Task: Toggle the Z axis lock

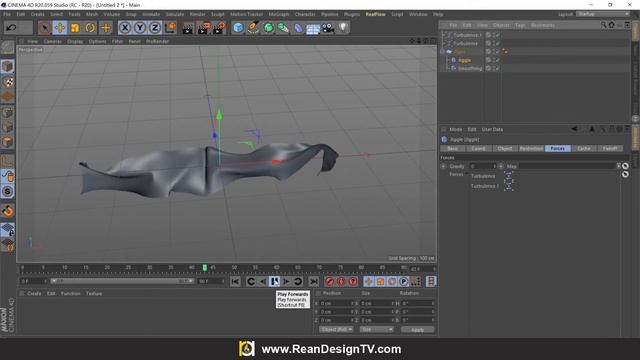Action: pos(154,28)
